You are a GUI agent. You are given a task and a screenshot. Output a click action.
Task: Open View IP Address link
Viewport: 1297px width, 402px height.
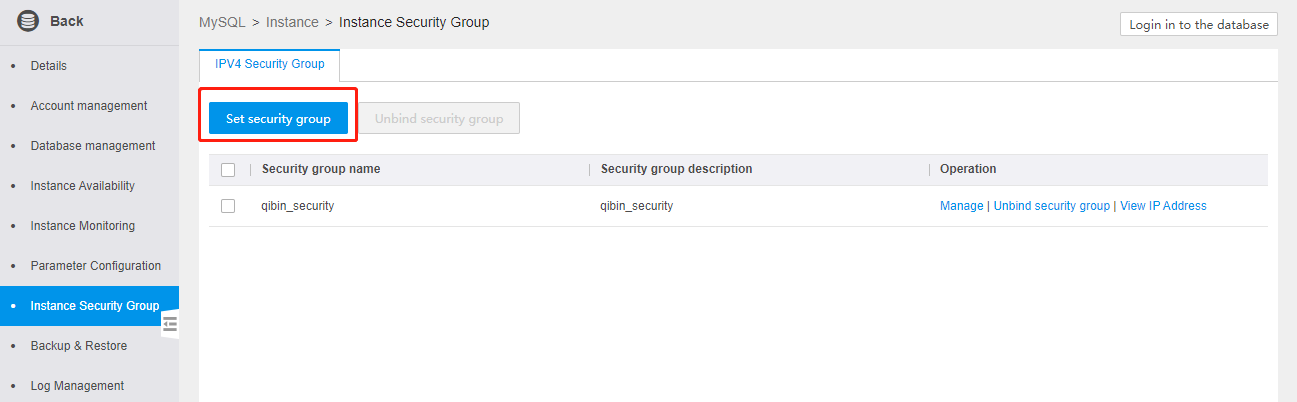point(1163,206)
